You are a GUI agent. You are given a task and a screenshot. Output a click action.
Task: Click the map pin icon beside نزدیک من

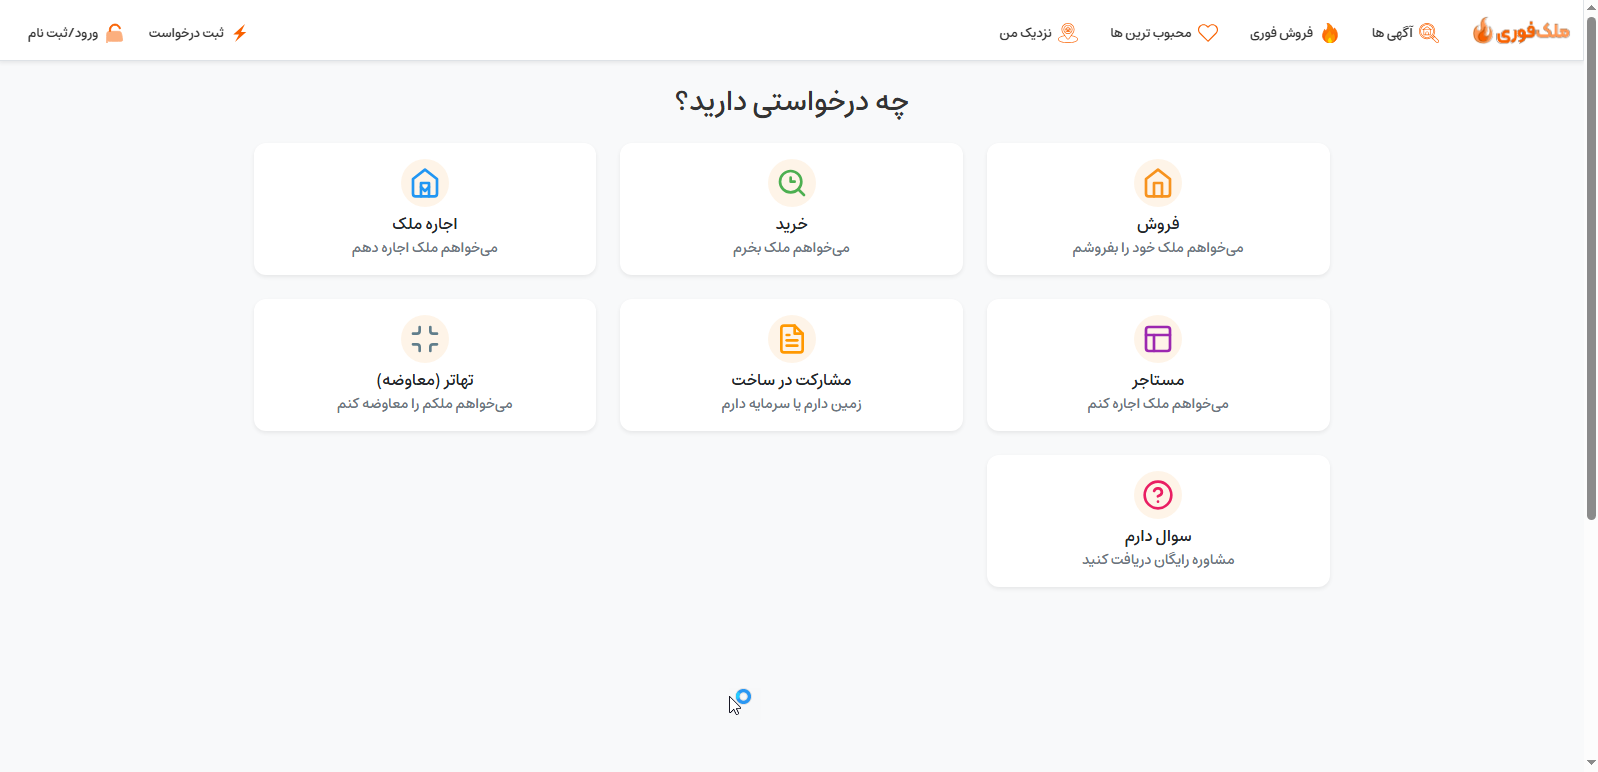(x=1068, y=33)
